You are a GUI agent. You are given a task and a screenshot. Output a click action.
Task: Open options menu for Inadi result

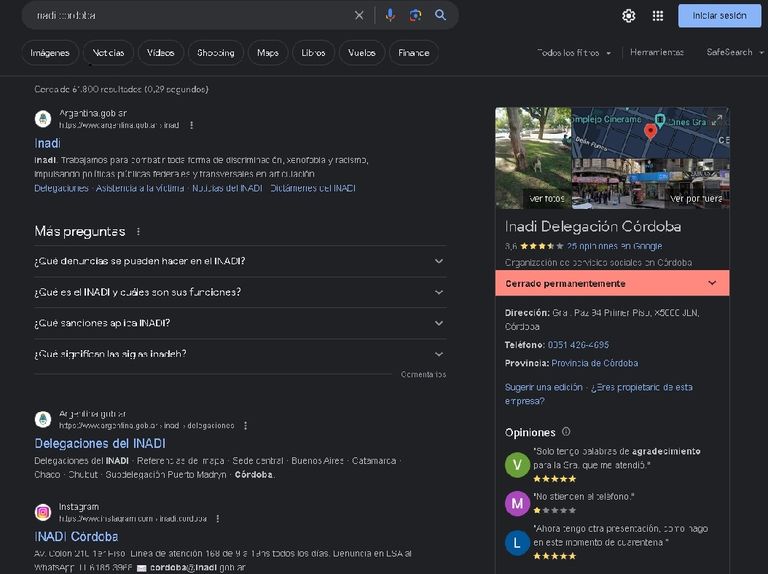point(192,125)
